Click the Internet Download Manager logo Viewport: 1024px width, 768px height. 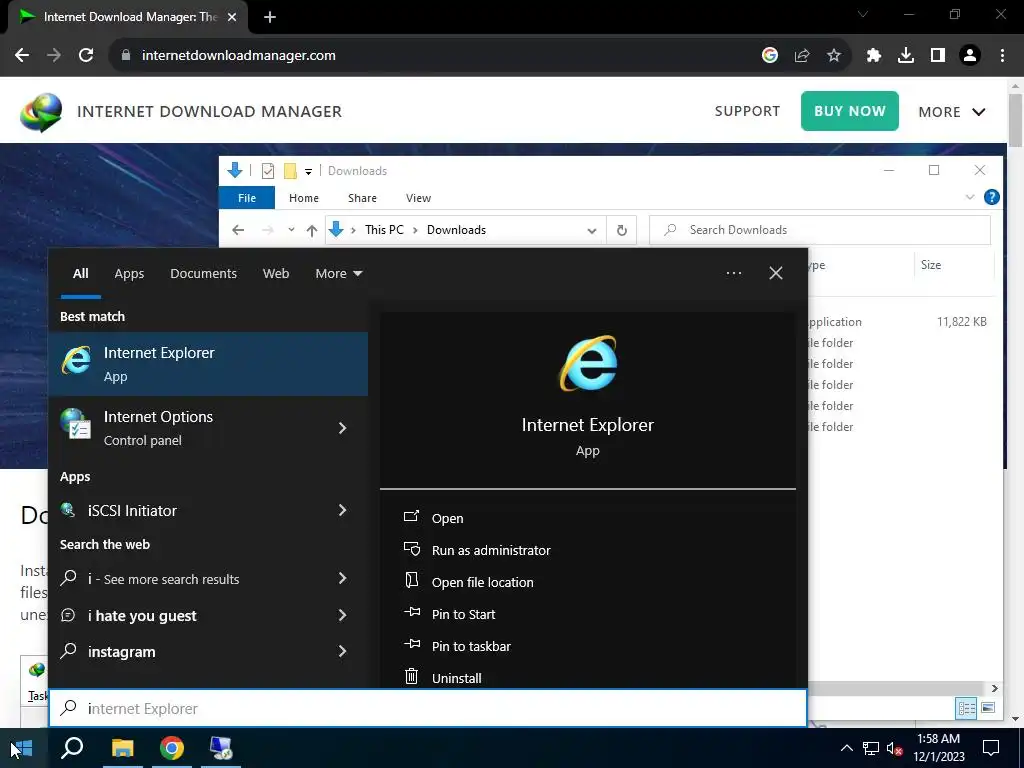(x=41, y=112)
